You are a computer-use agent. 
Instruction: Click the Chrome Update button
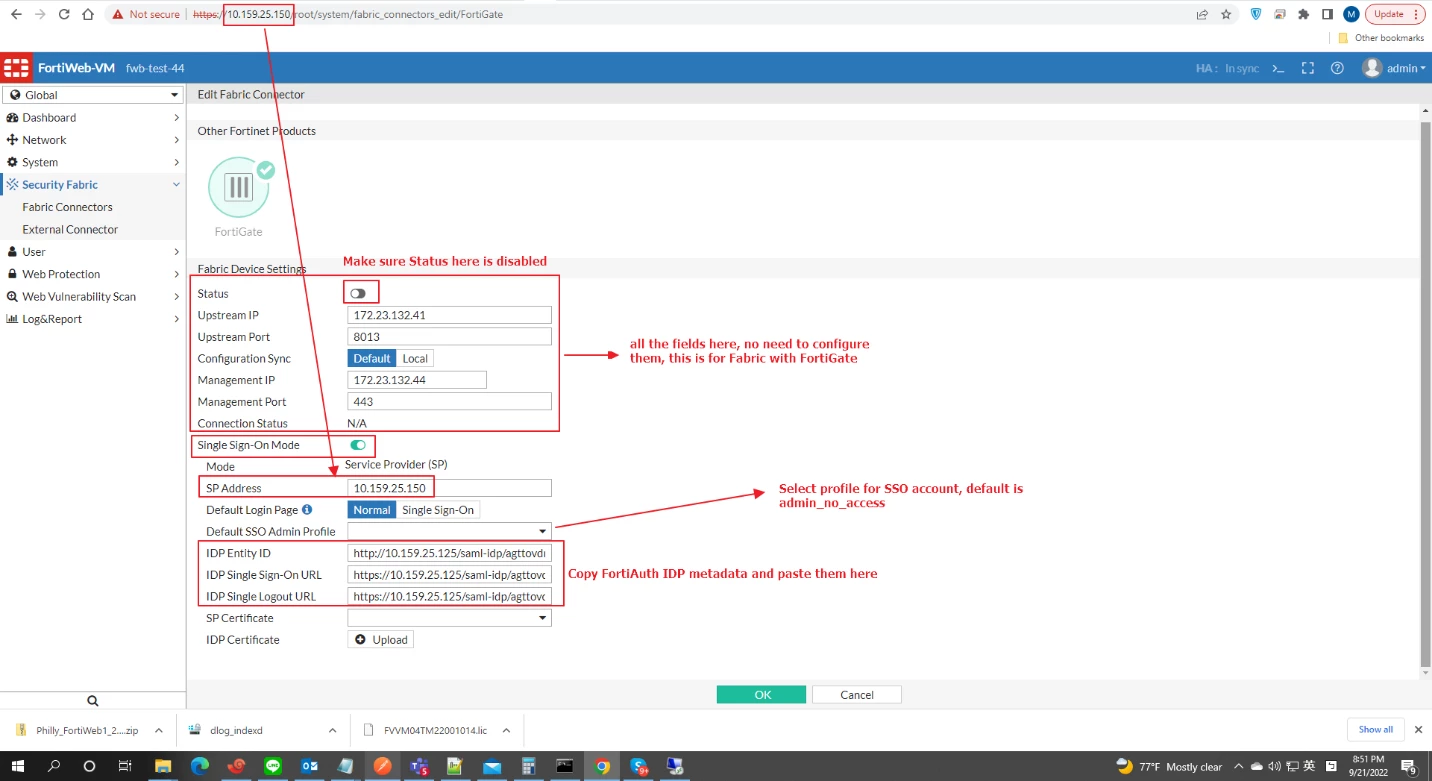[x=1395, y=14]
